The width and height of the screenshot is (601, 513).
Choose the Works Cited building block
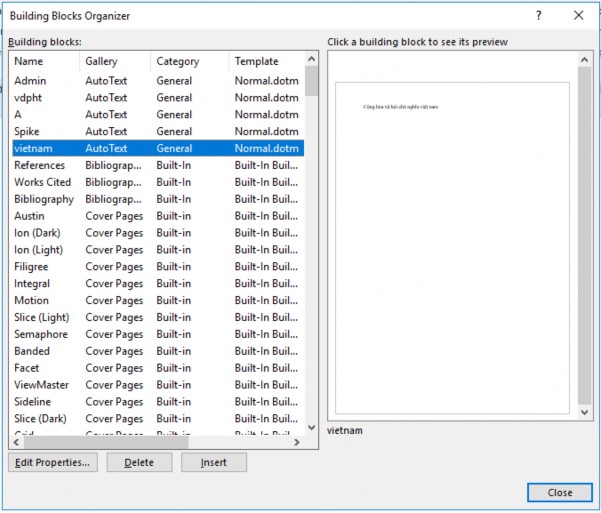(x=42, y=182)
